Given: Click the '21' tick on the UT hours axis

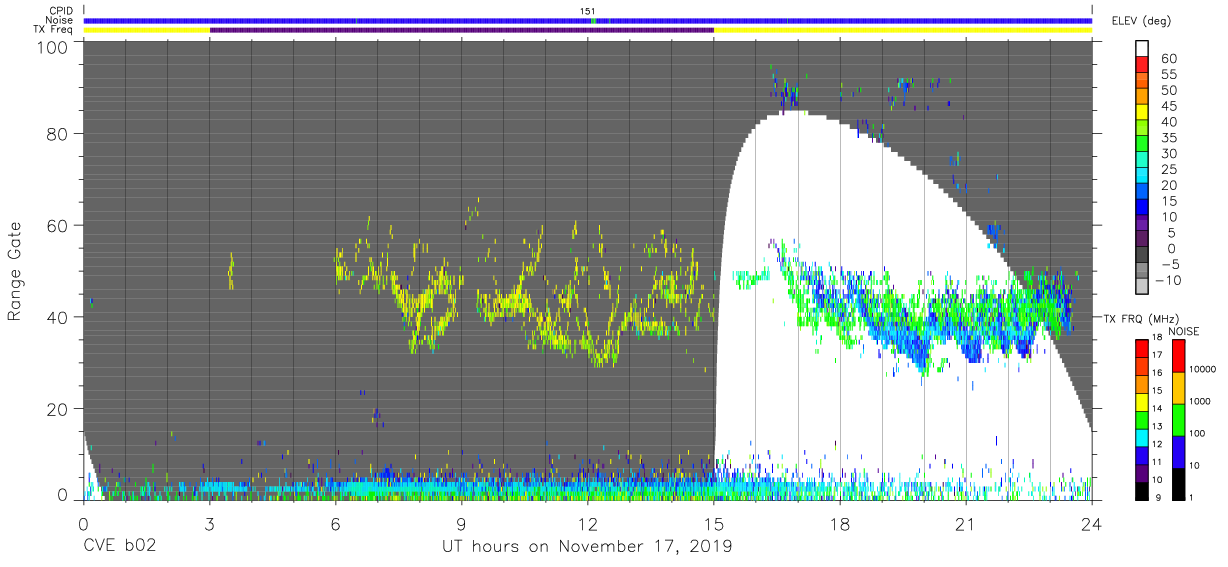Looking at the screenshot, I should (x=966, y=523).
